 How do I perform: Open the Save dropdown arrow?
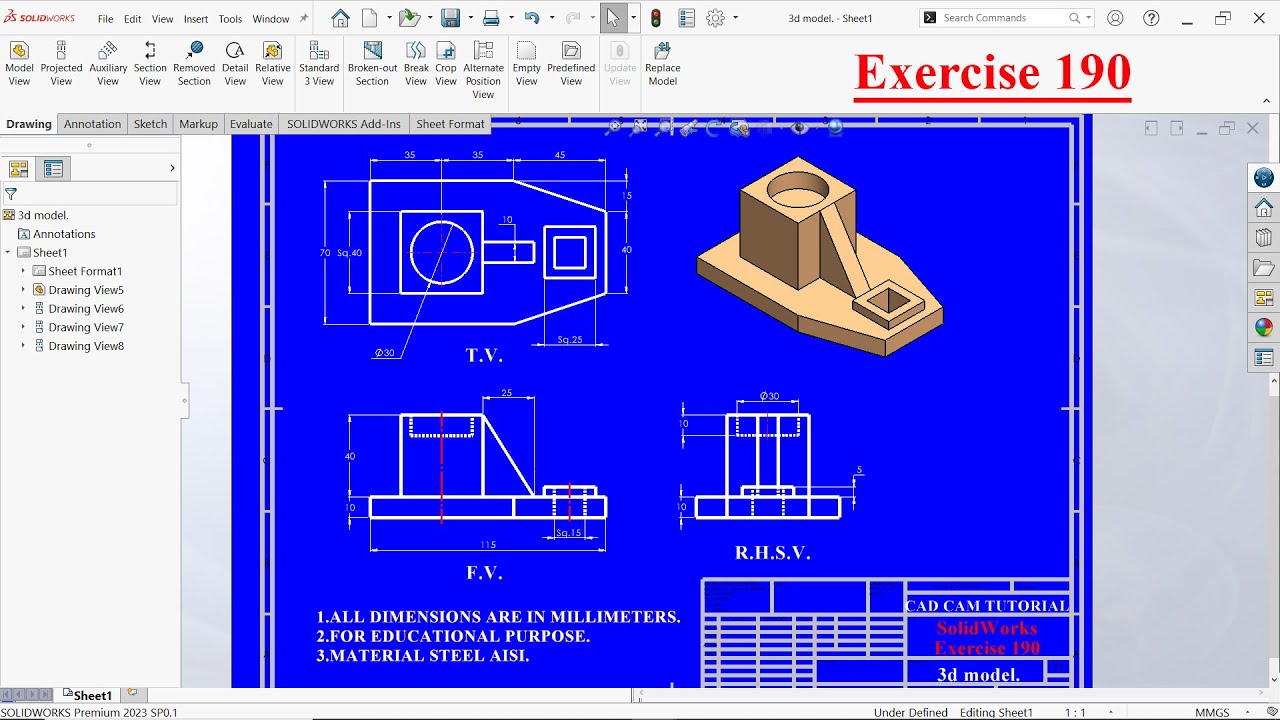469,18
